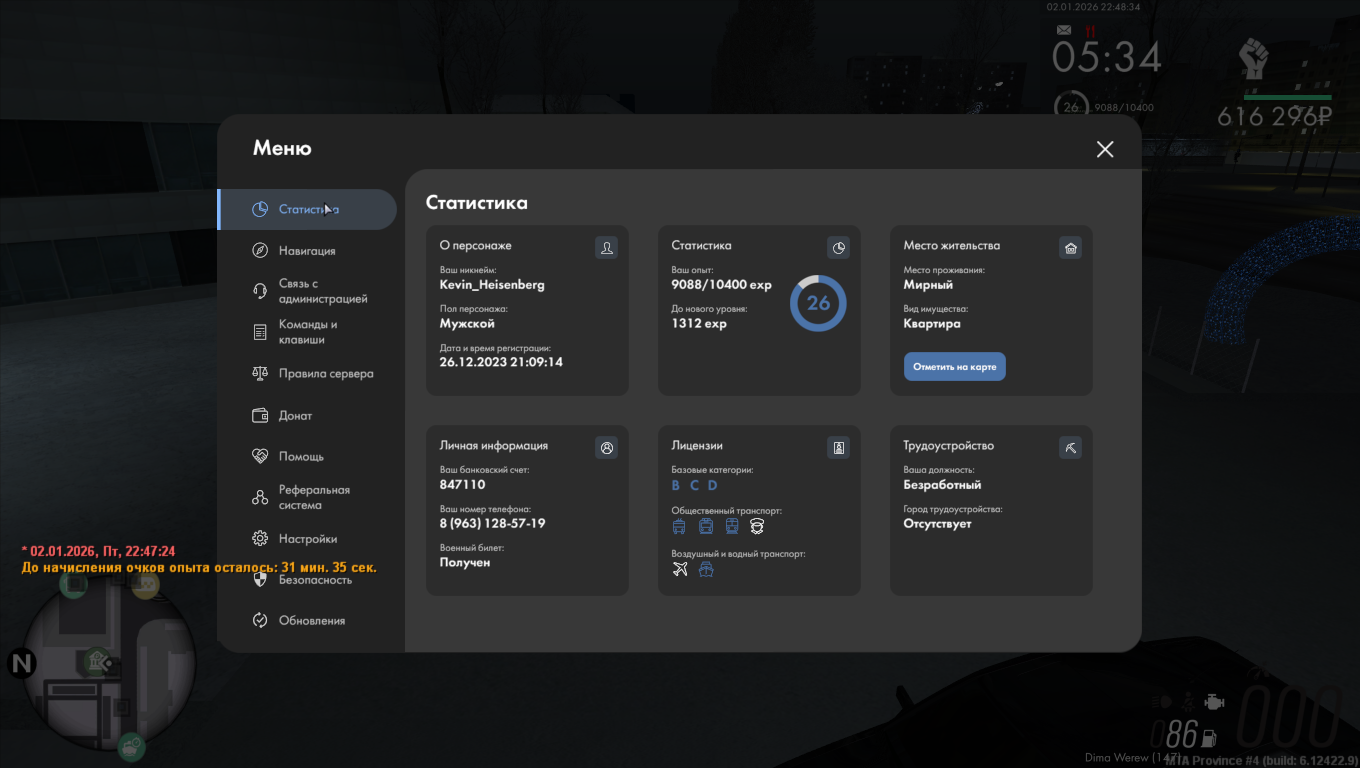Click the Мужской gender value

467,324
